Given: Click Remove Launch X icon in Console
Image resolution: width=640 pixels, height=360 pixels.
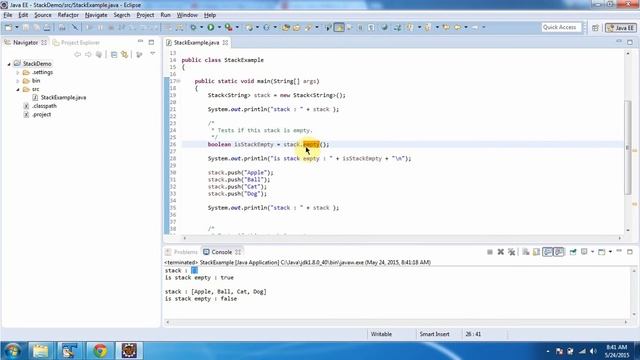Looking at the screenshot, I should pos(500,252).
